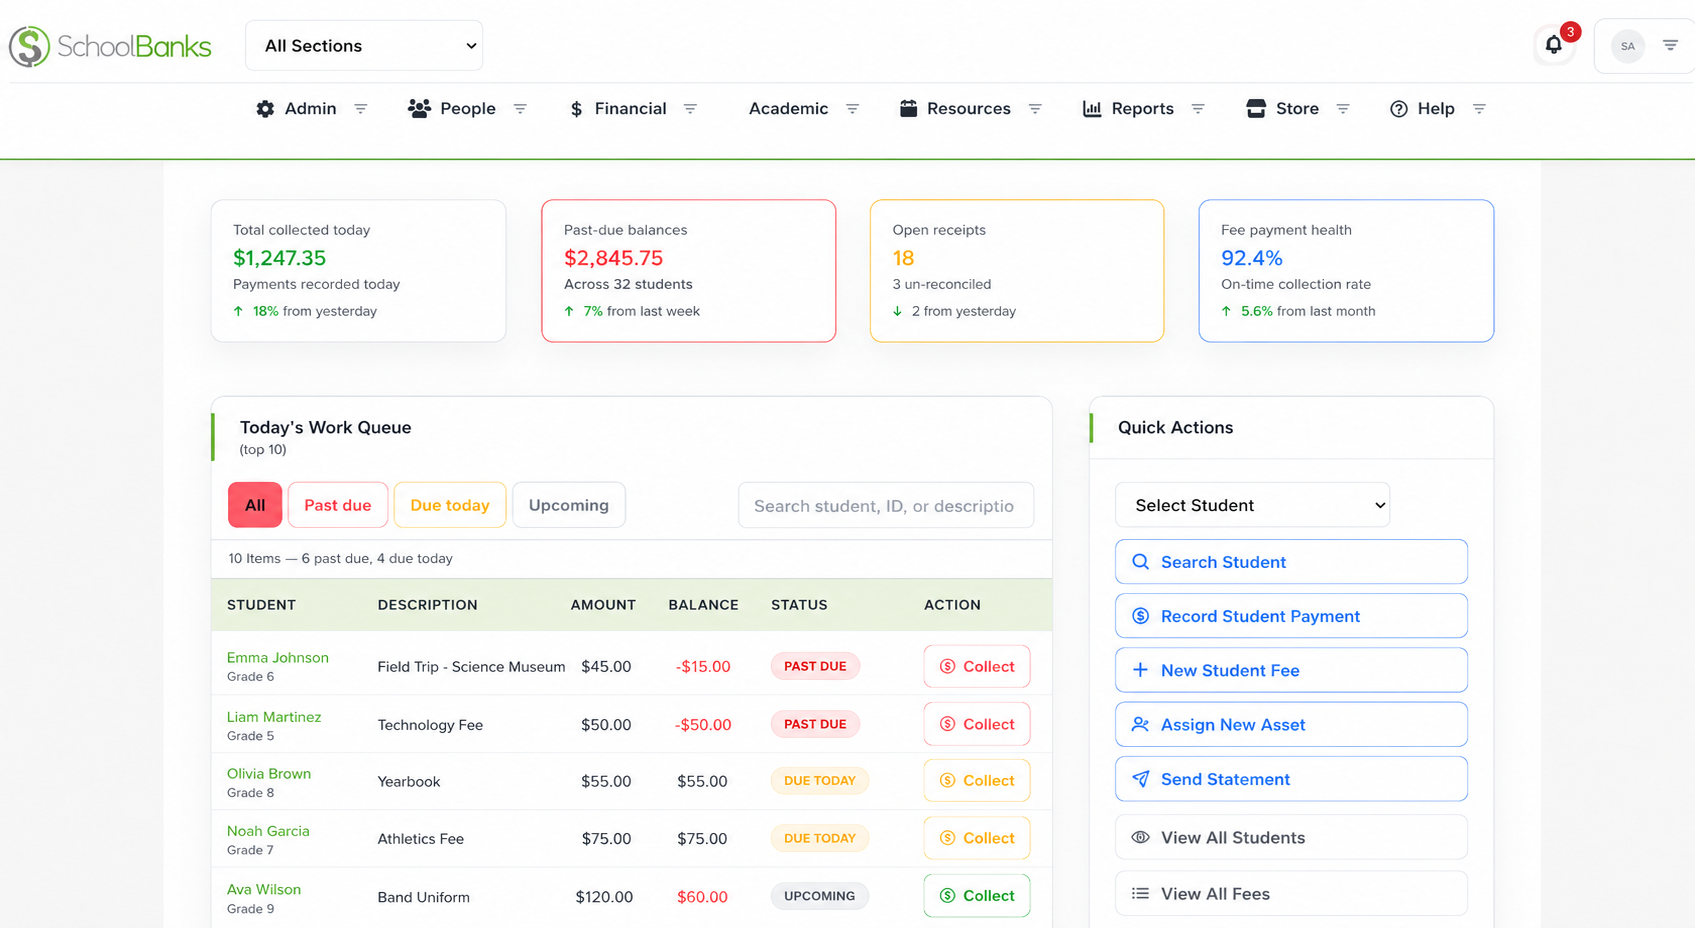Click the Reports chart icon
The width and height of the screenshot is (1695, 928).
(1092, 108)
